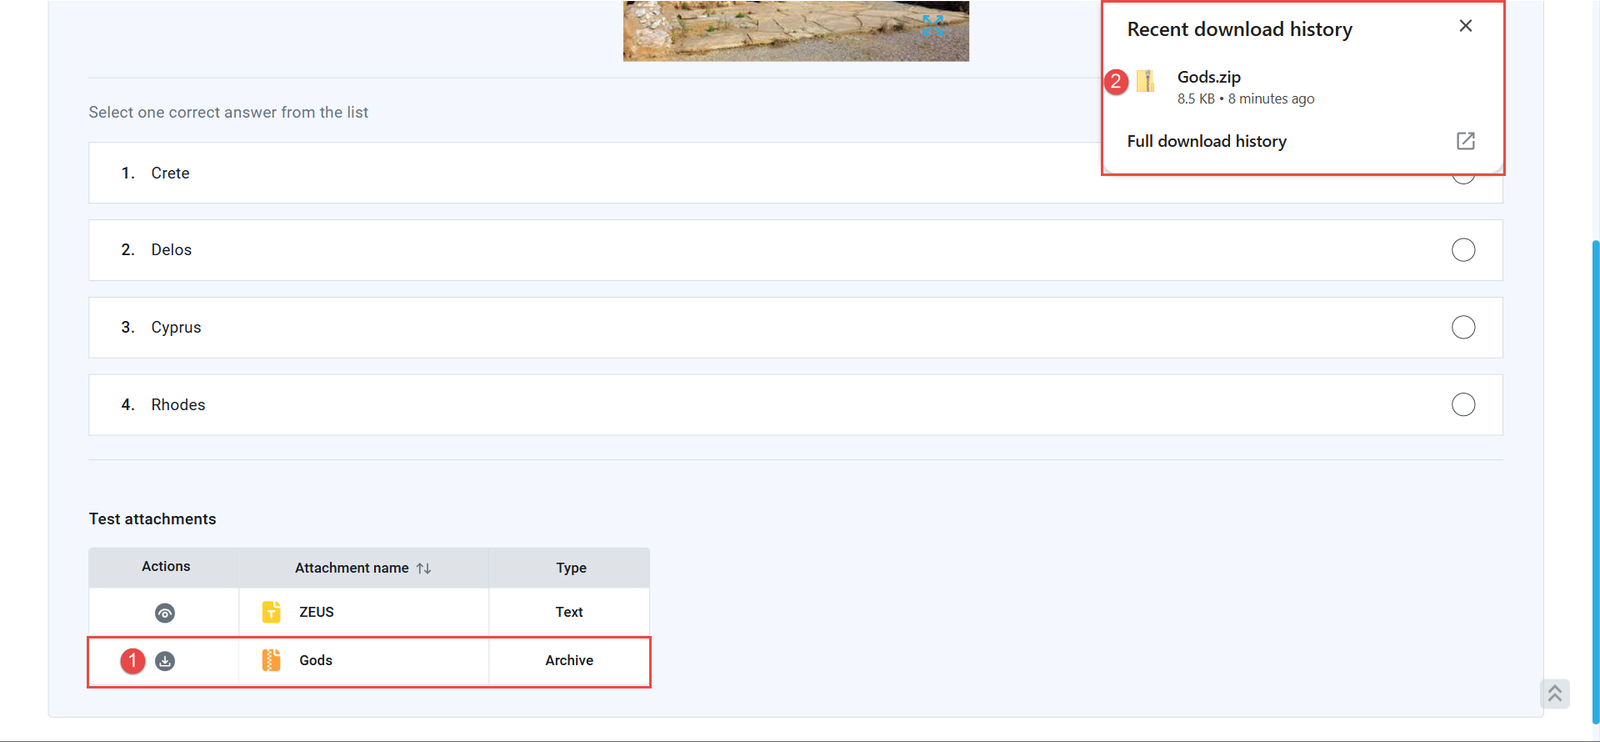Click the Recent download history title

coord(1239,29)
